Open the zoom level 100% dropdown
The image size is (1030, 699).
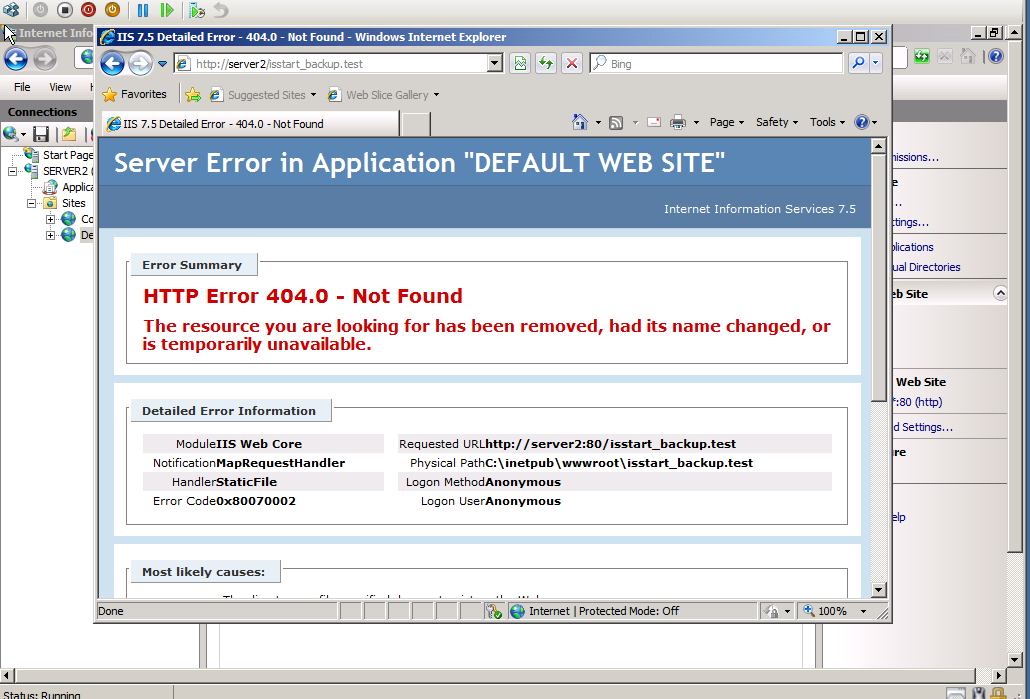[x=863, y=611]
